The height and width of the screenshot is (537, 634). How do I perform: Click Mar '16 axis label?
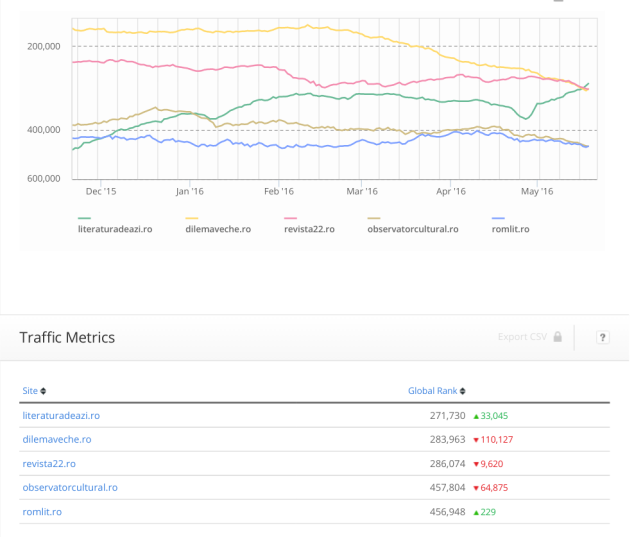(x=362, y=191)
